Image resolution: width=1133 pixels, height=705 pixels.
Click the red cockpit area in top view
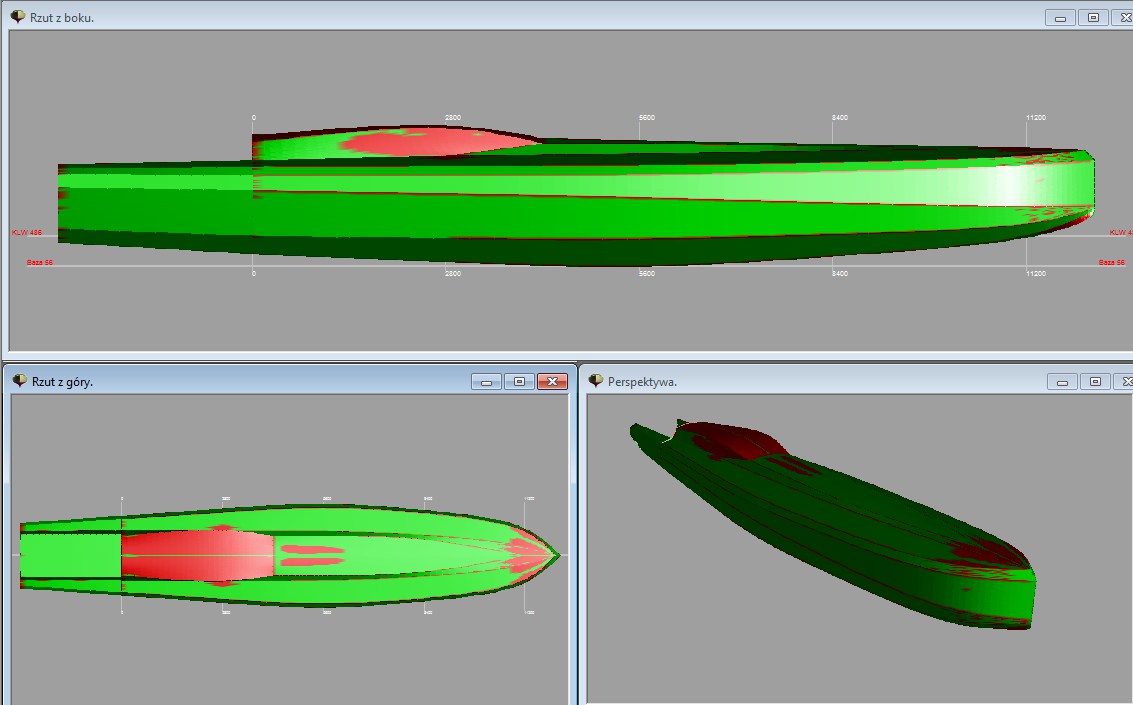point(197,555)
